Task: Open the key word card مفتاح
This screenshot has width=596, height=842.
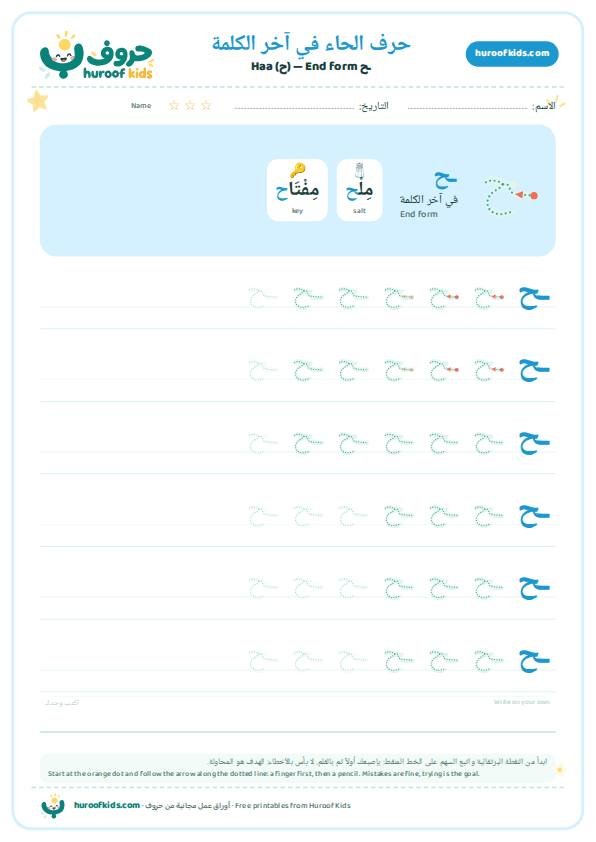Action: pyautogui.click(x=297, y=190)
